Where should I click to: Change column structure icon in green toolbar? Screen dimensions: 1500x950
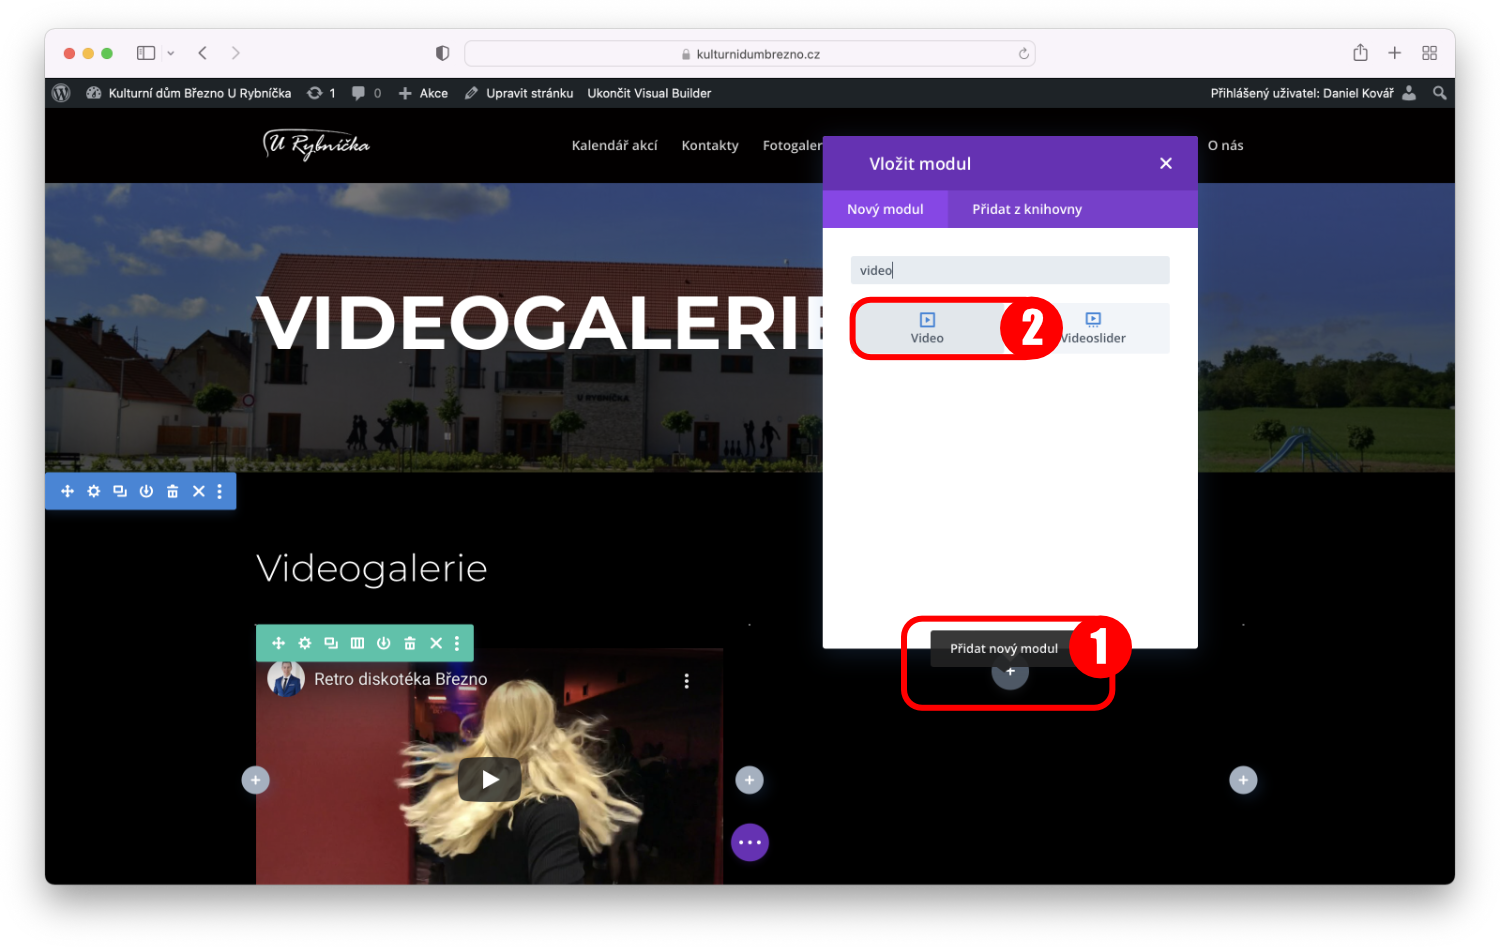pos(357,643)
